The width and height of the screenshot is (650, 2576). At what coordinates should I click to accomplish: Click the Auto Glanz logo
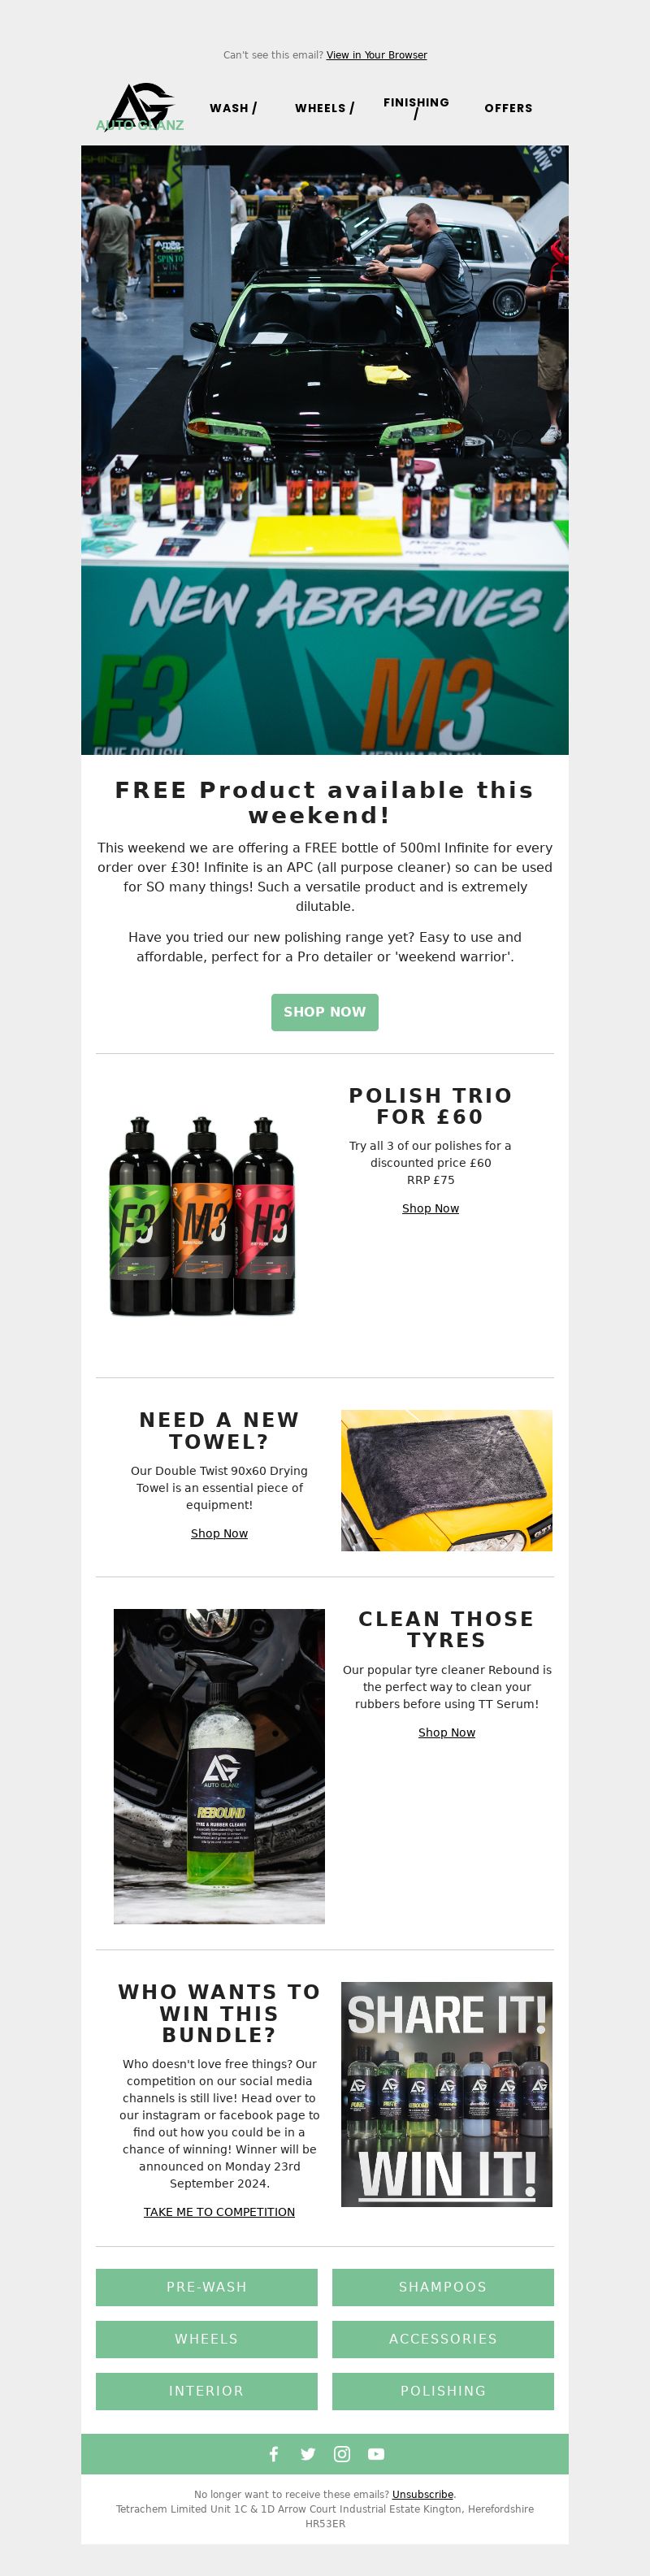[140, 107]
